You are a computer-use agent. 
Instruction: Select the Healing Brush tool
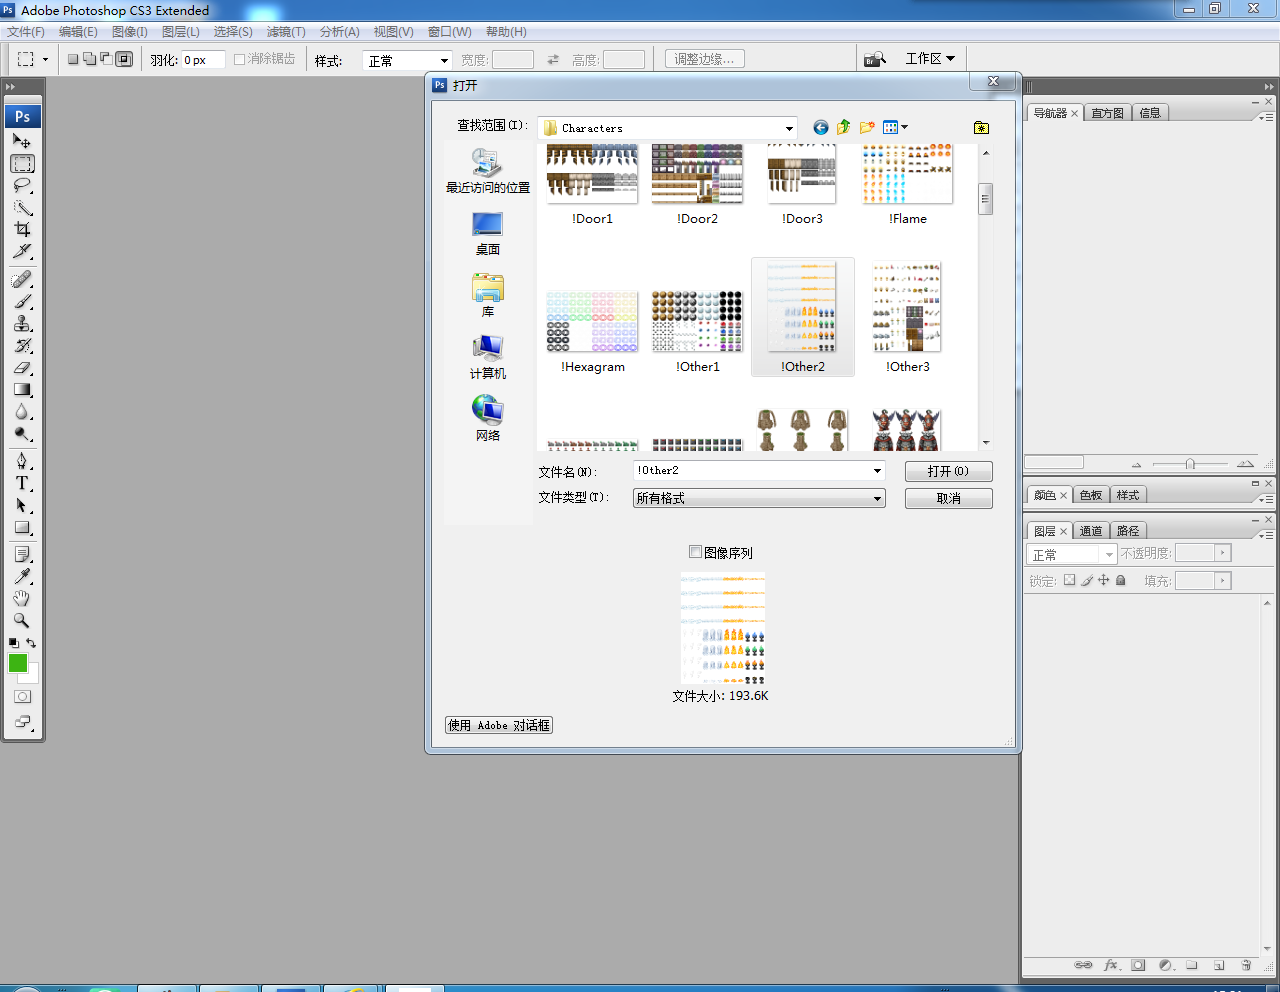coord(22,279)
